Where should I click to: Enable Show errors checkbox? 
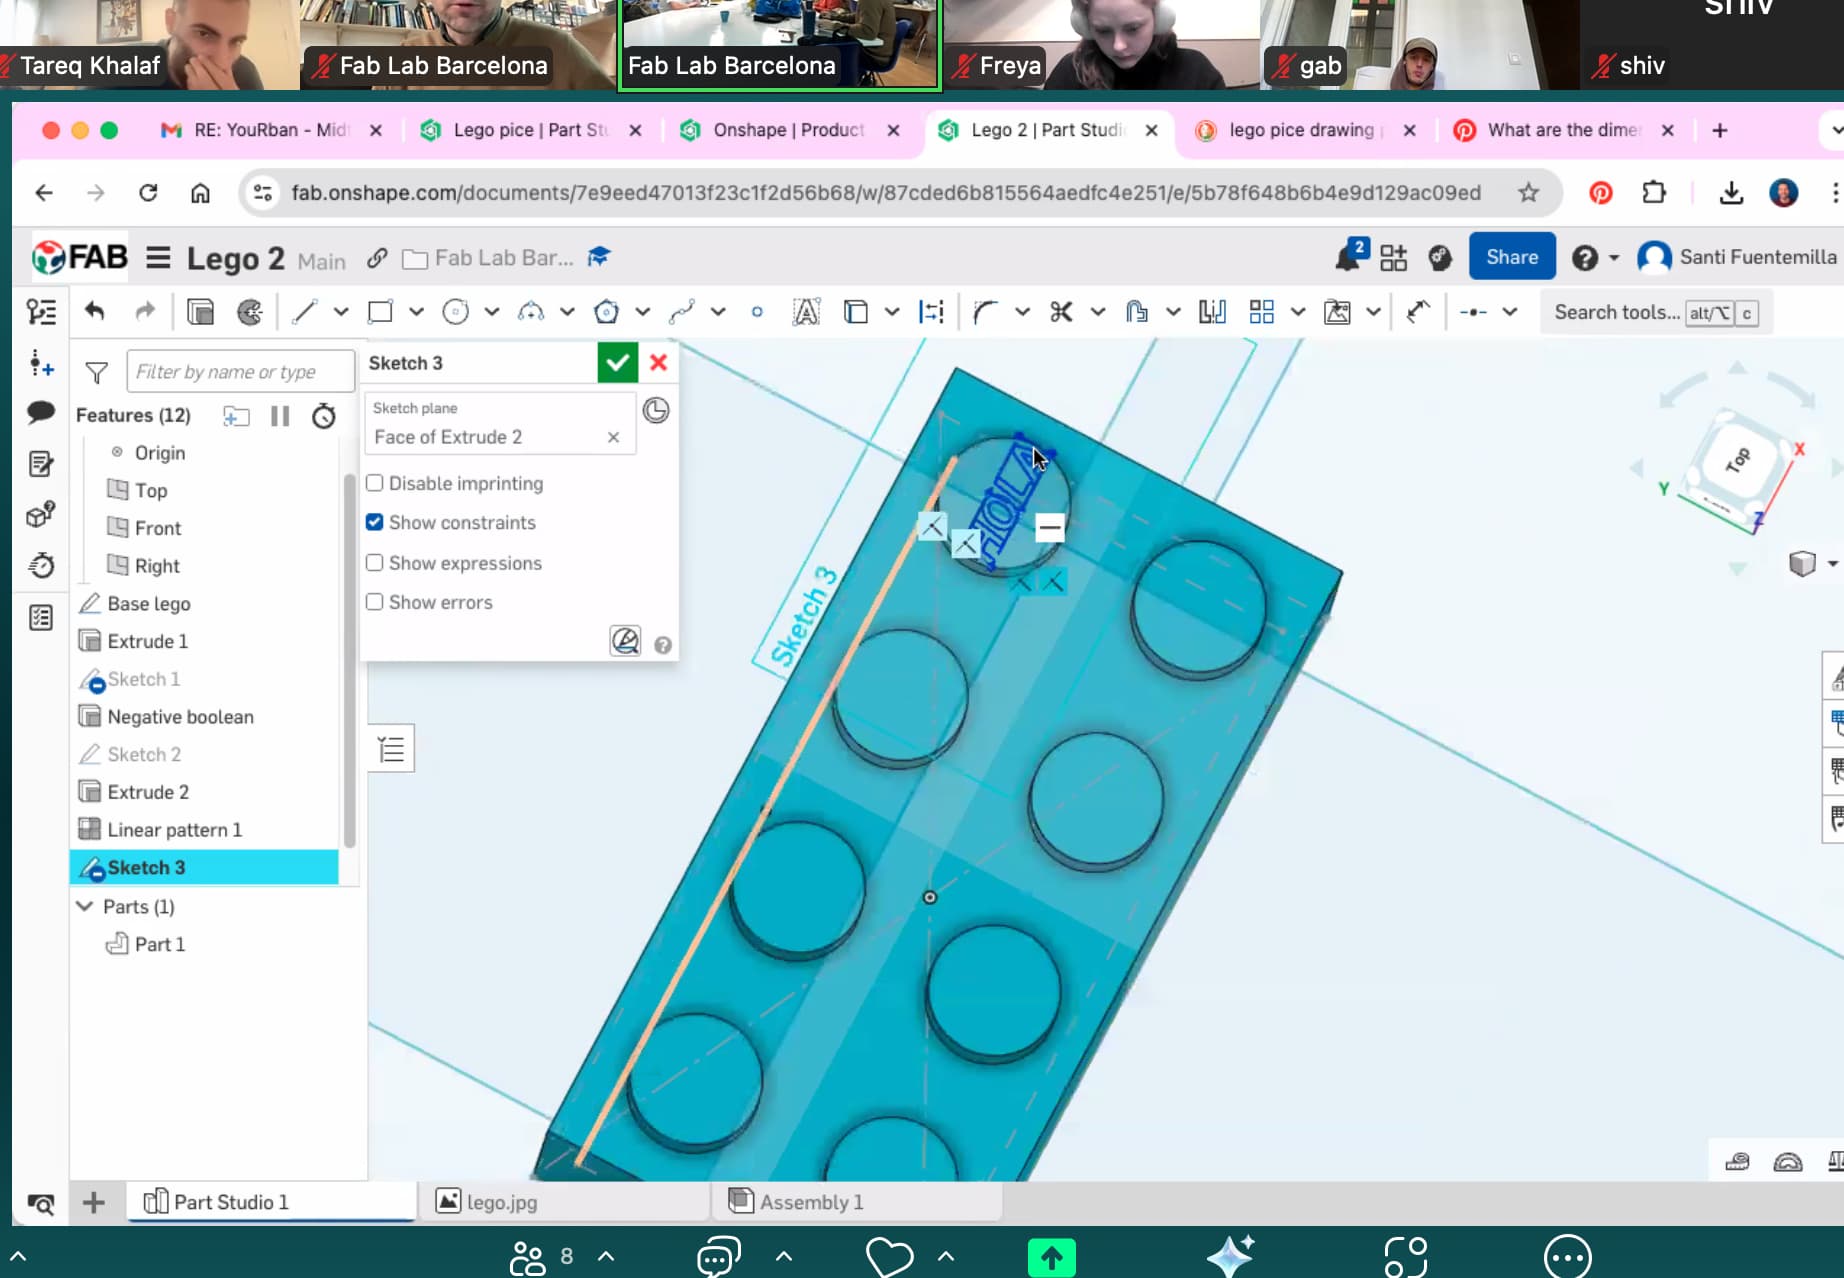tap(375, 602)
